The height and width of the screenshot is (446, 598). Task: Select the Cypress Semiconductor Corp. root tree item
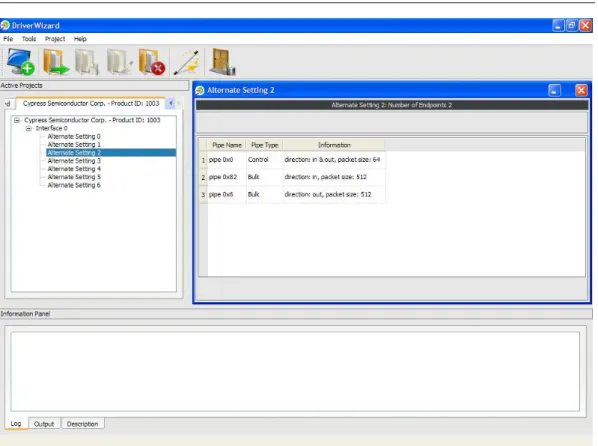click(x=92, y=120)
